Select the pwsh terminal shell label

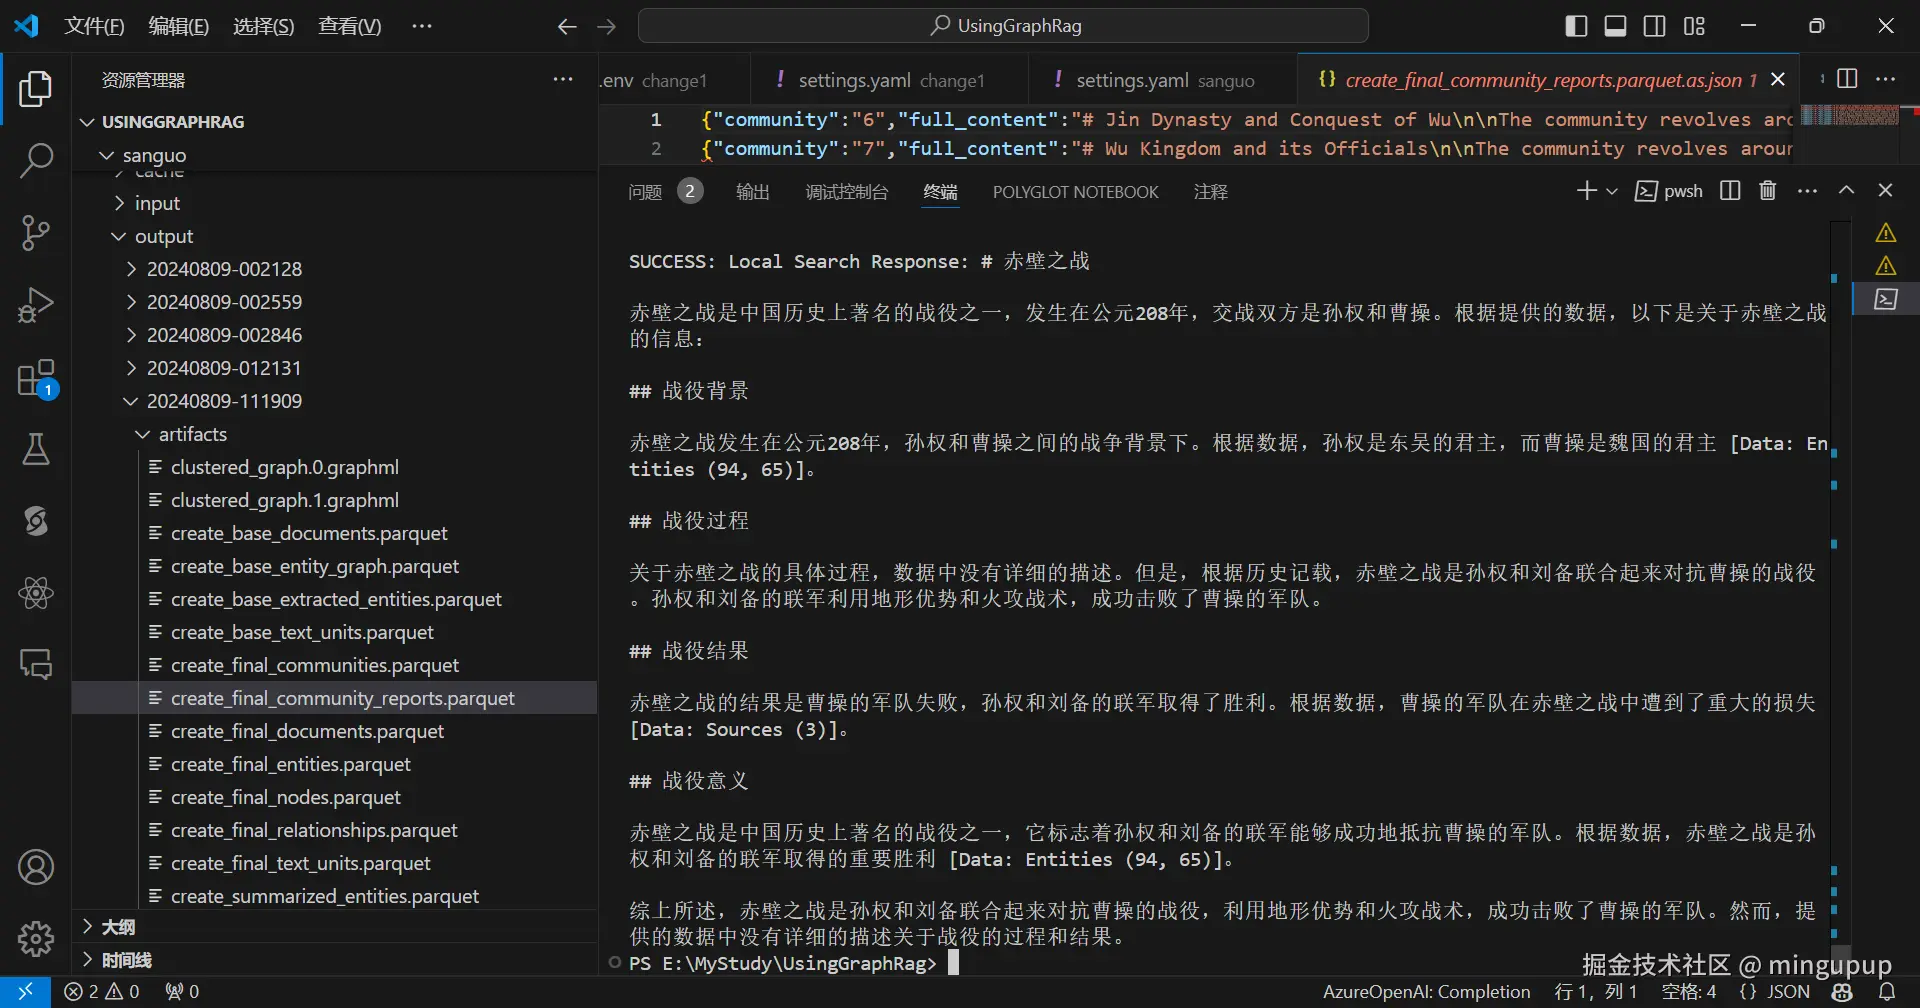[x=1669, y=191]
